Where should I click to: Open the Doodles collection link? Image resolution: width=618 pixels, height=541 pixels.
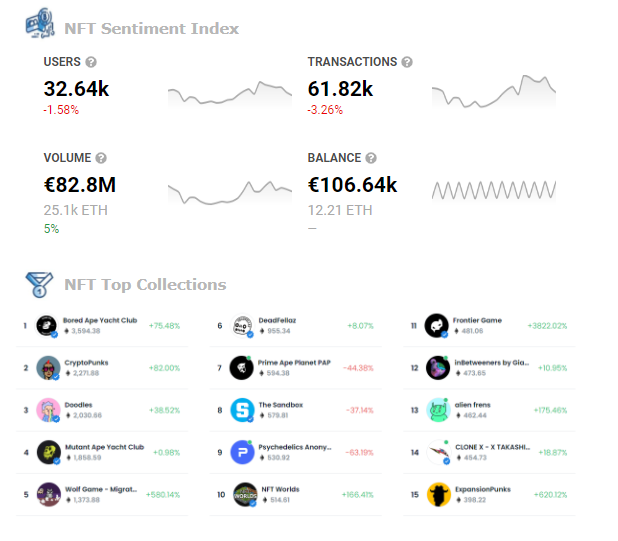[78, 405]
